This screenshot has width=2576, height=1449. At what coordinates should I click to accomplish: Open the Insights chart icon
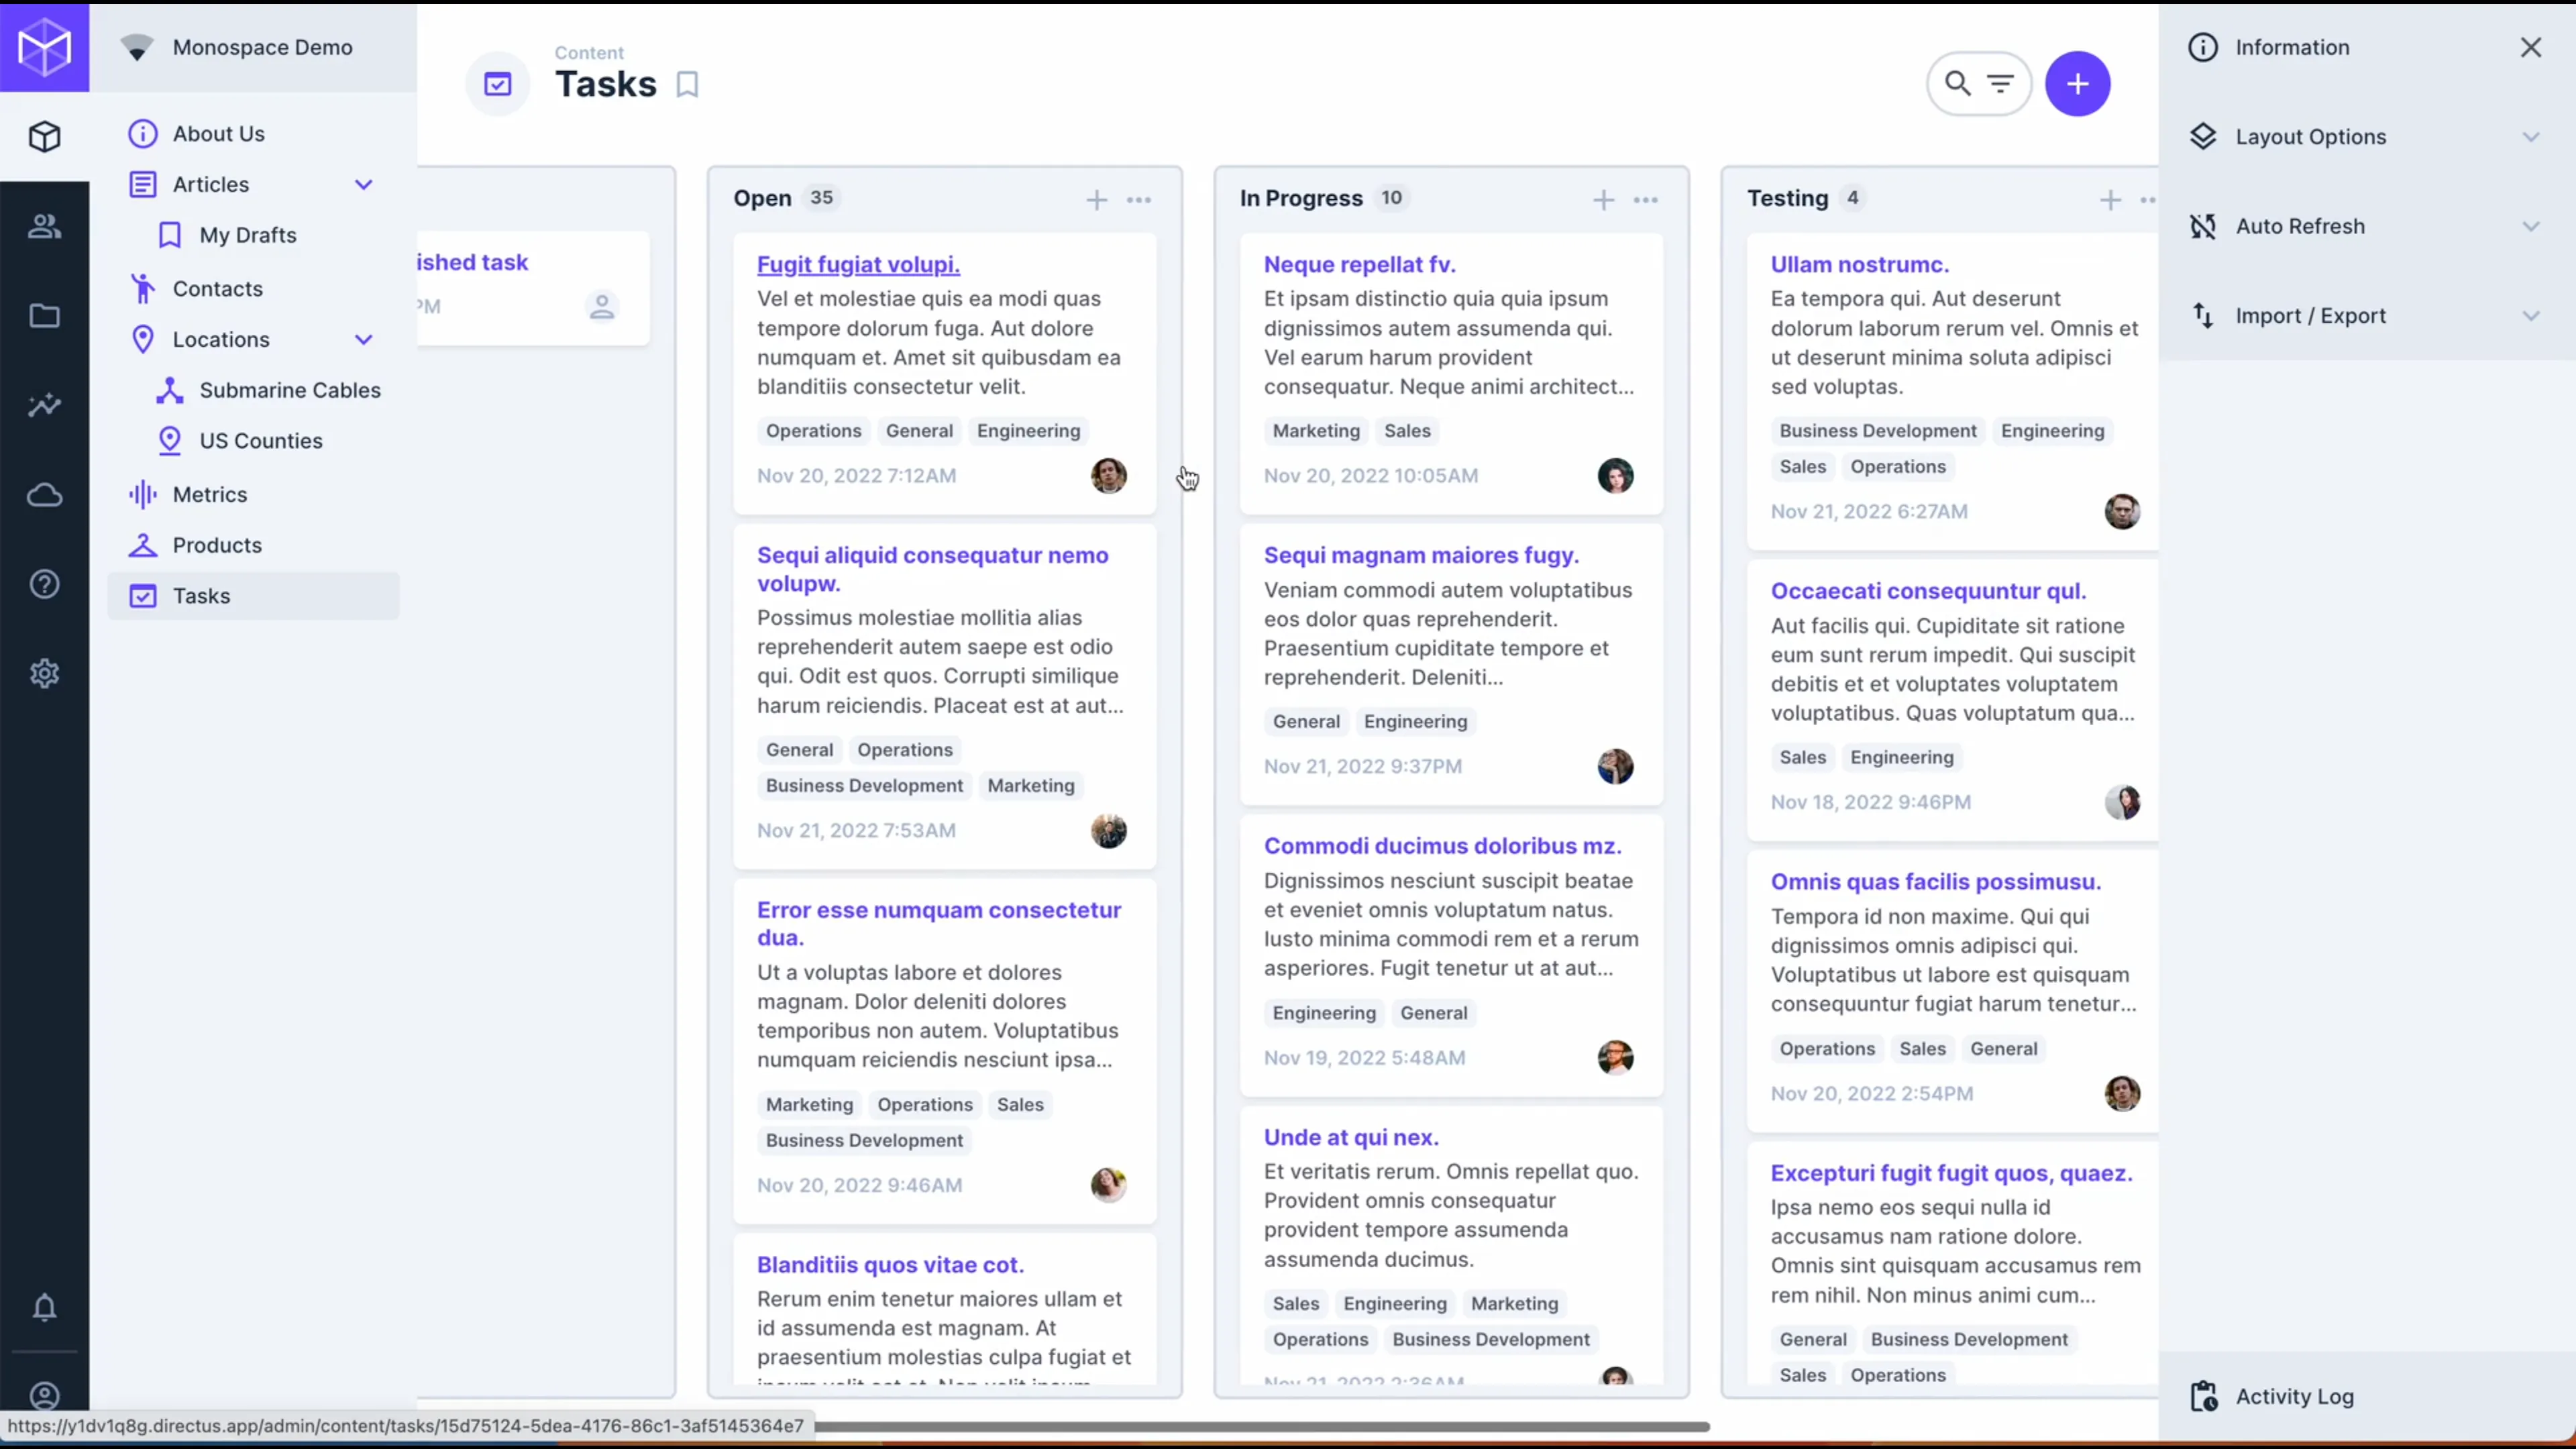(x=44, y=405)
